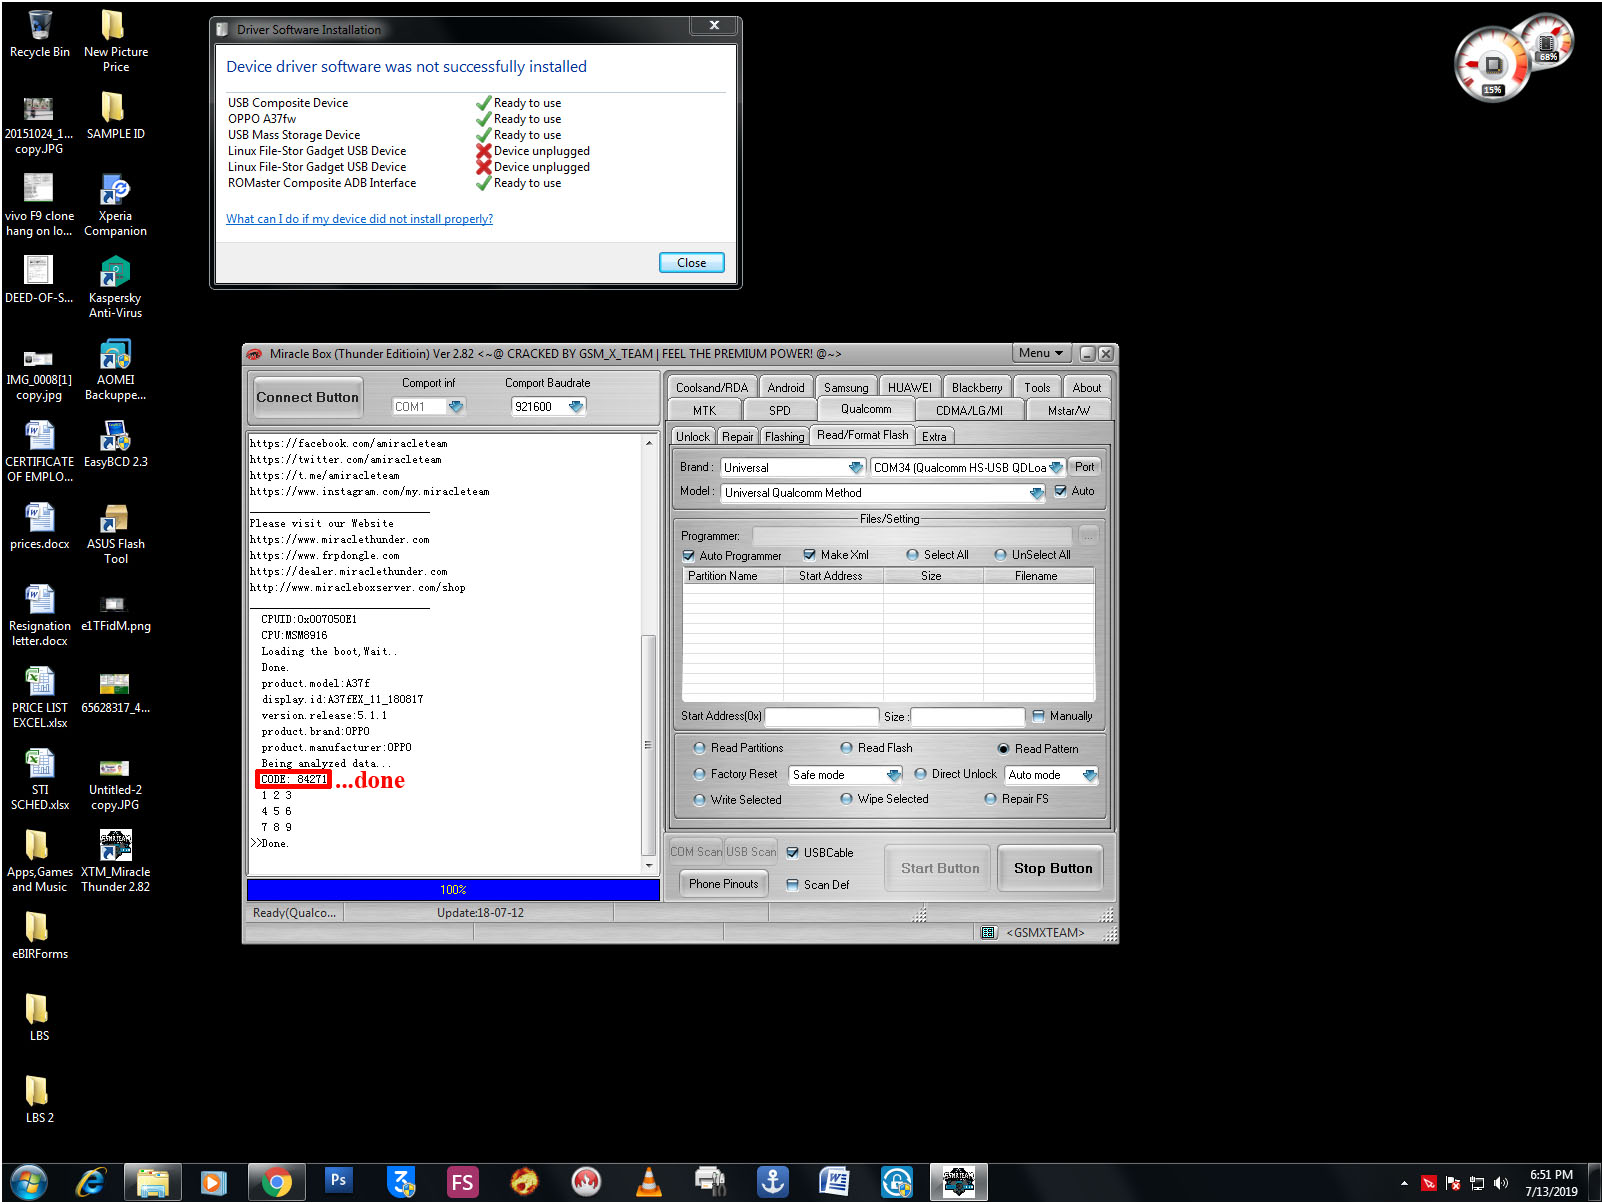The image size is (1602, 1204).
Task: Click the Phone Pinouts button
Action: [x=724, y=884]
